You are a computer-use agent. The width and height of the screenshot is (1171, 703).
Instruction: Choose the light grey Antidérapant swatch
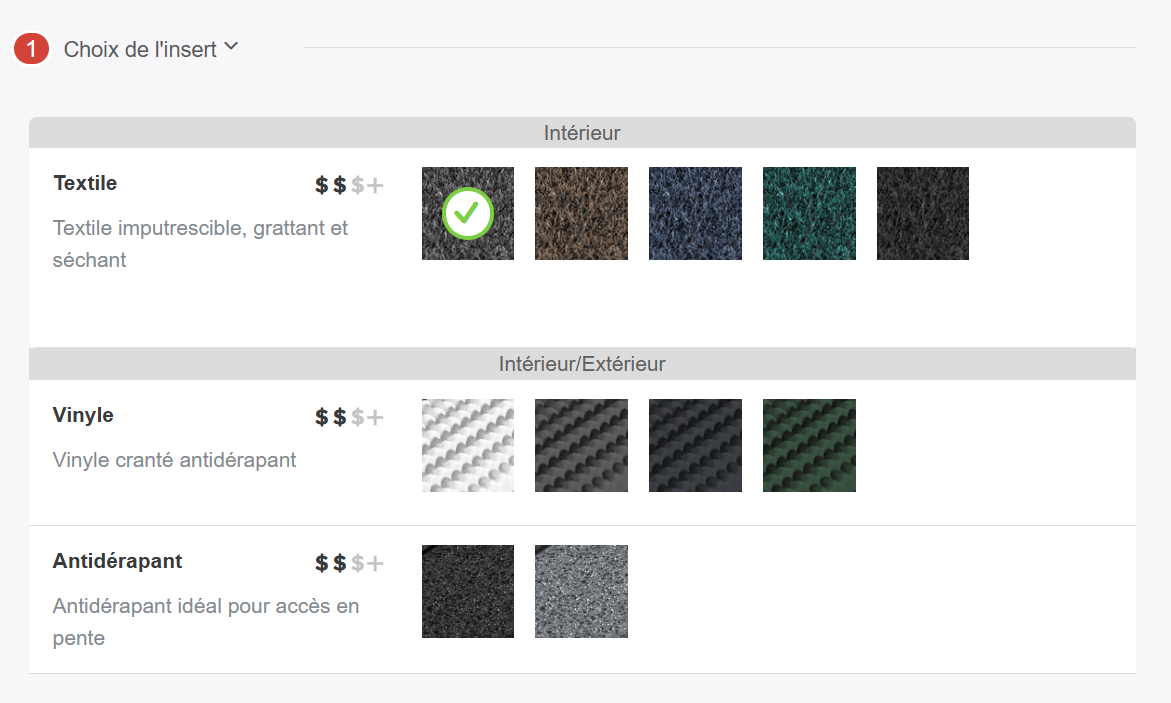[x=581, y=591]
